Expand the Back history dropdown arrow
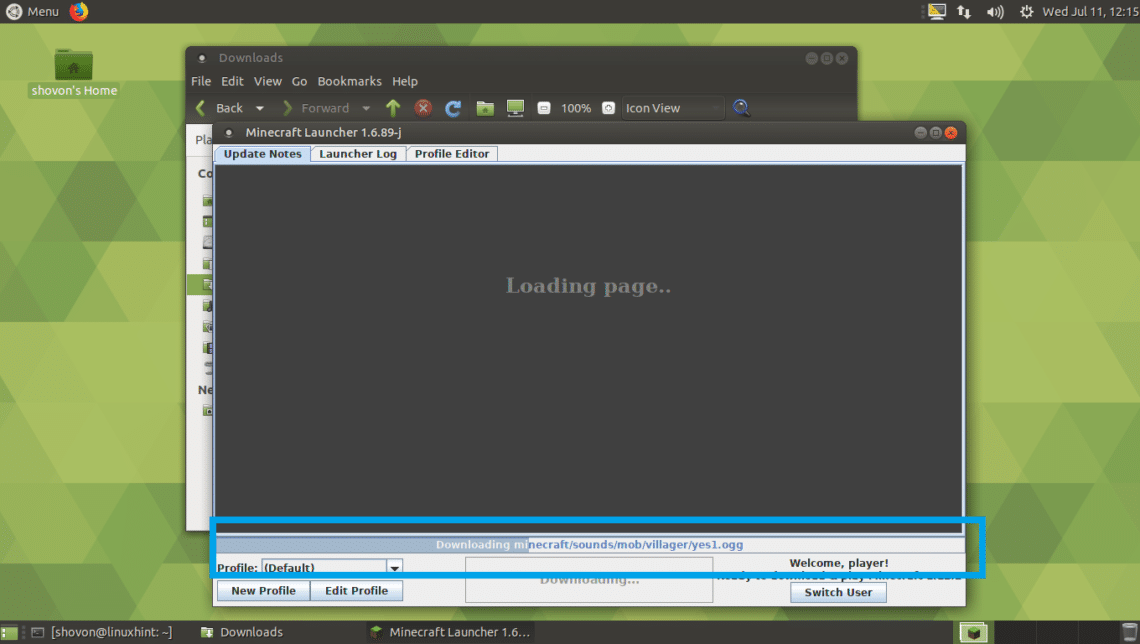Screen dimensions: 1140x644 260,108
